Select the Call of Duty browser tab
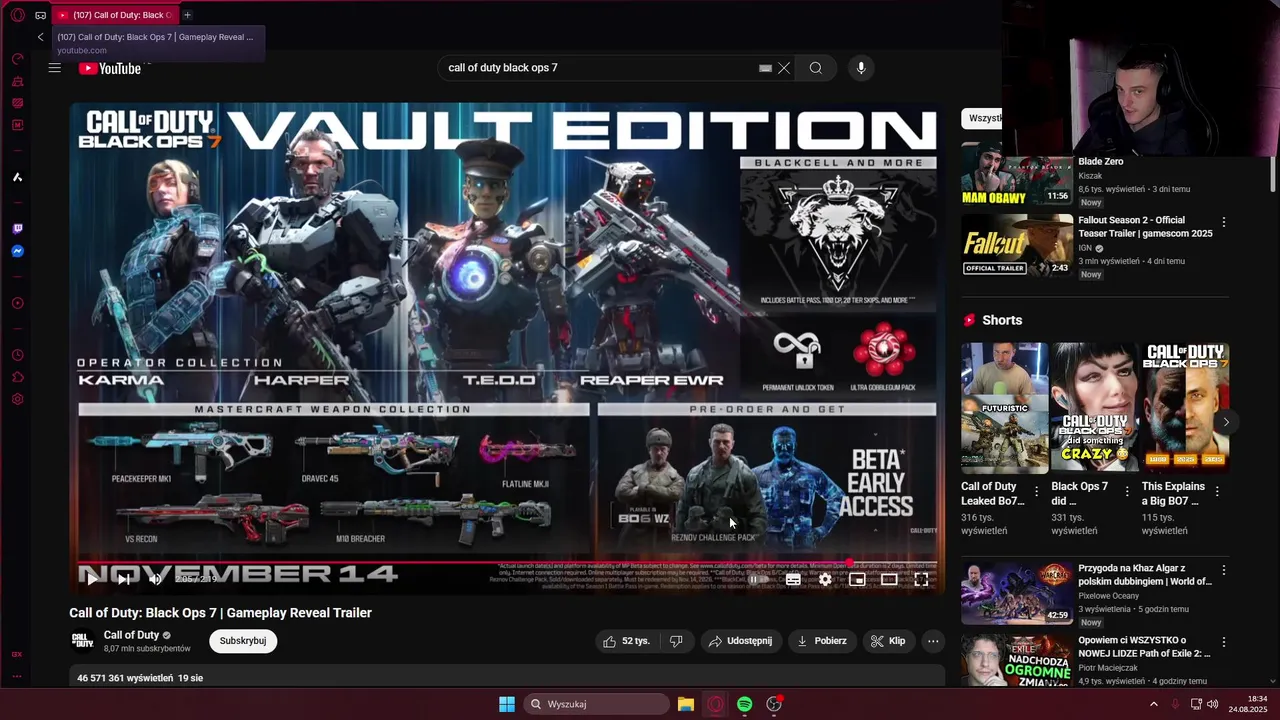The image size is (1280, 720). pyautogui.click(x=113, y=15)
